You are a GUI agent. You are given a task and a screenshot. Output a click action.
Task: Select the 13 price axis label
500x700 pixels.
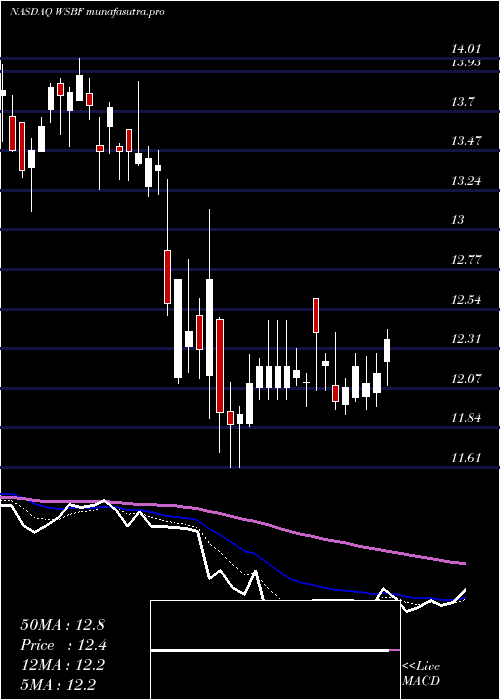click(x=458, y=220)
